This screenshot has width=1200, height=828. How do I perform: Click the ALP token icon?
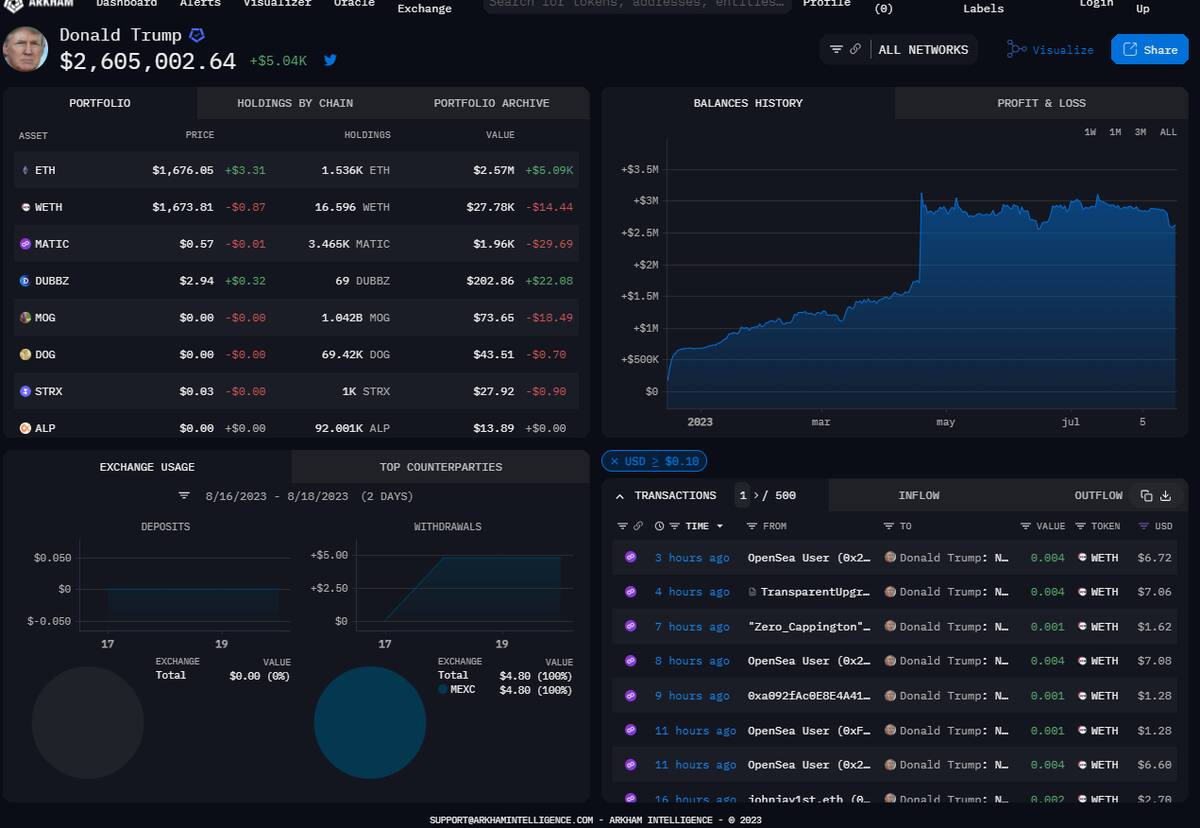pyautogui.click(x=25, y=428)
